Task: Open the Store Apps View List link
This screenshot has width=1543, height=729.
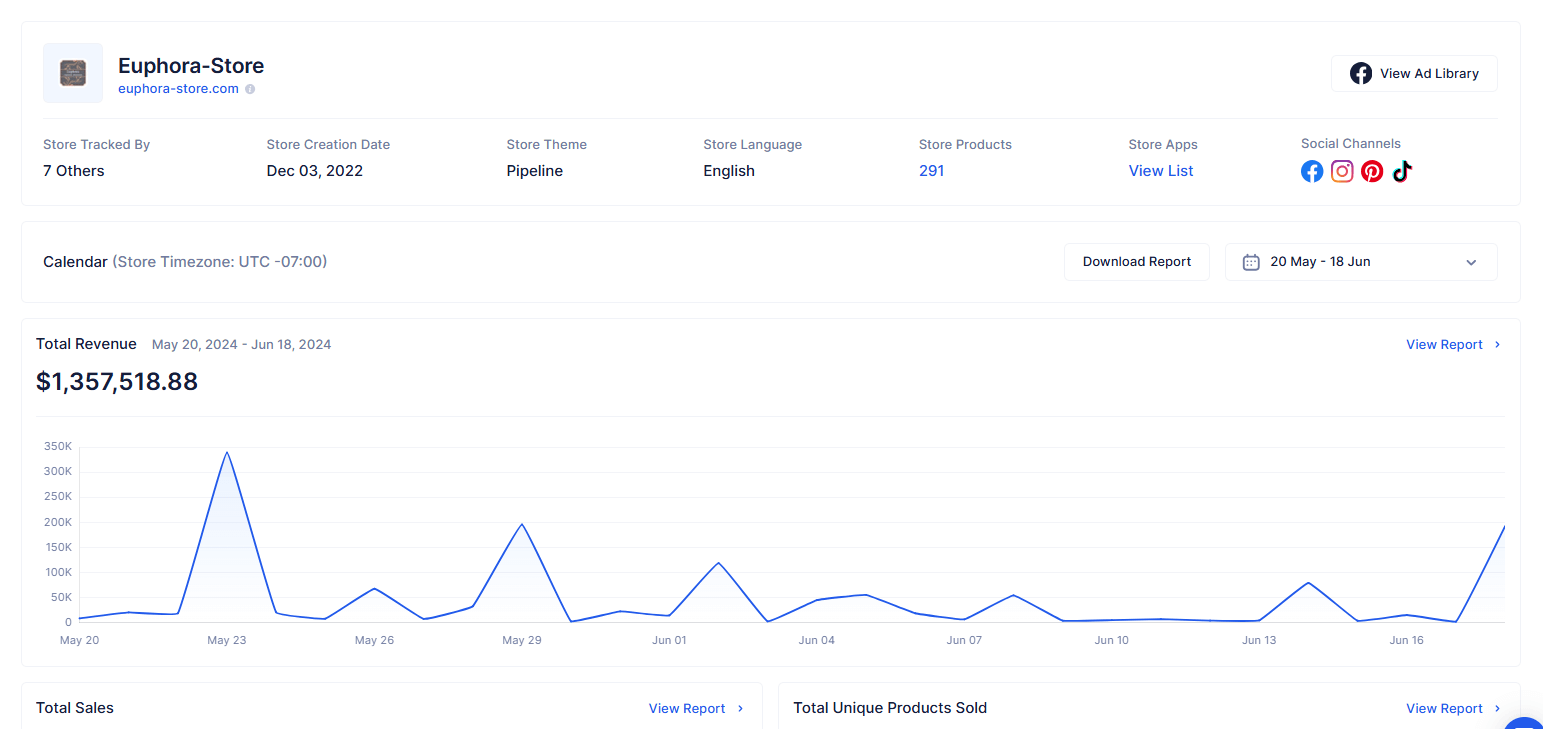Action: (x=1160, y=171)
